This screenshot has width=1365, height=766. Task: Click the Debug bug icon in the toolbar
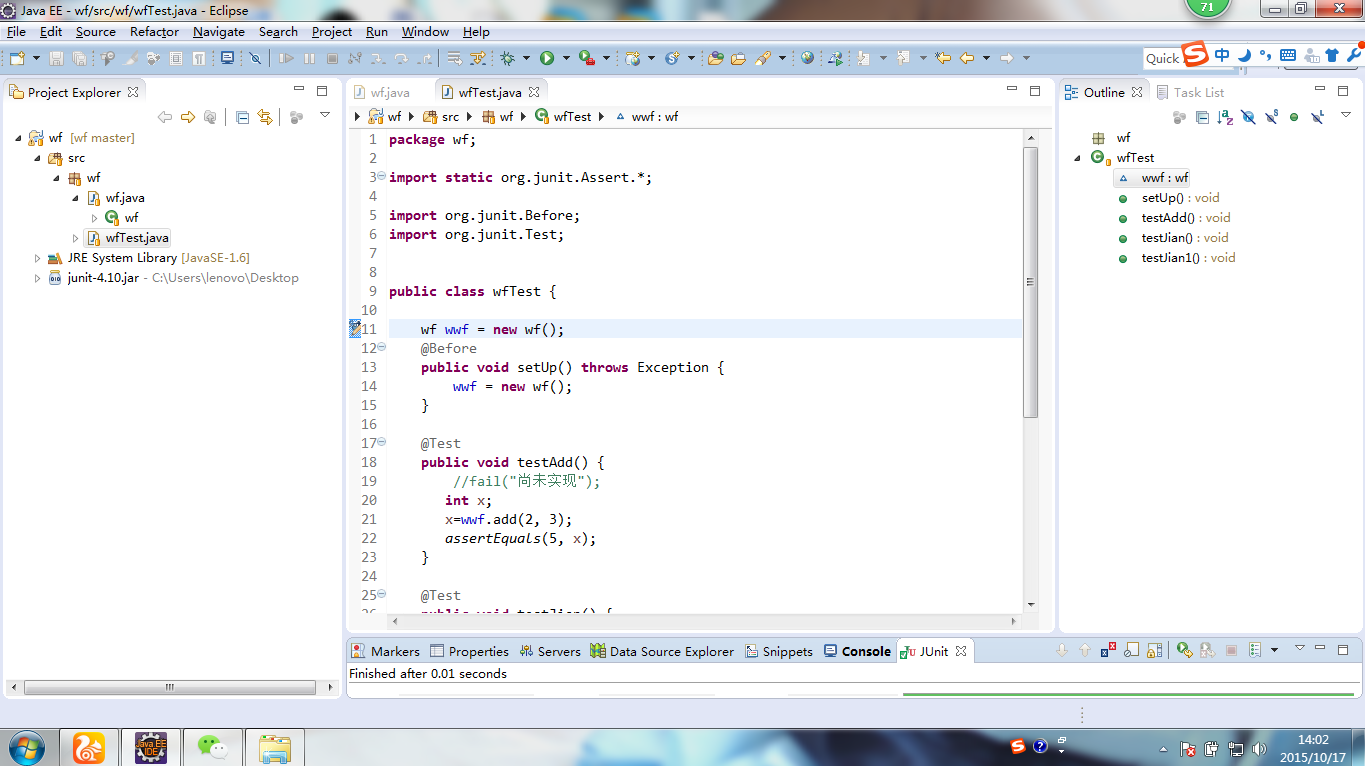(x=508, y=58)
